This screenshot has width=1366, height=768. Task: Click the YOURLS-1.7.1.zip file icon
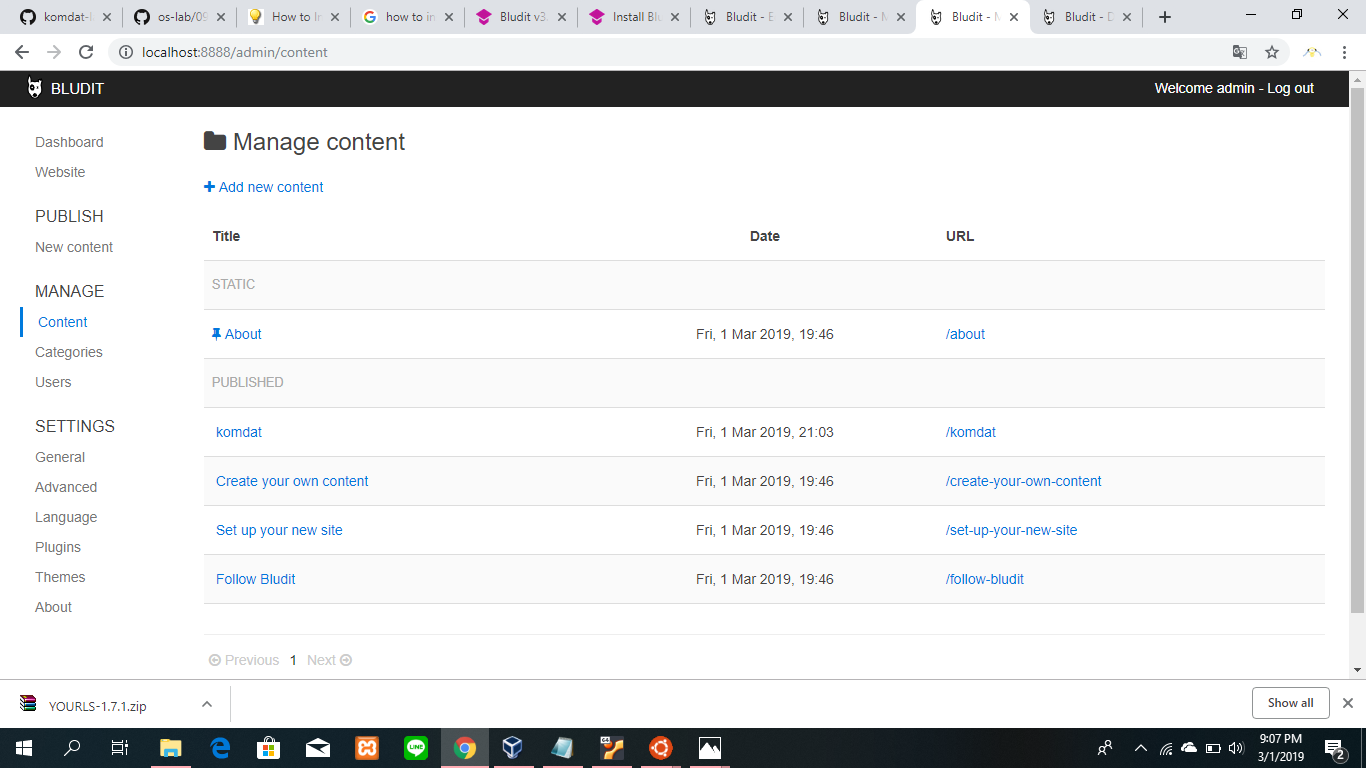pyautogui.click(x=29, y=704)
